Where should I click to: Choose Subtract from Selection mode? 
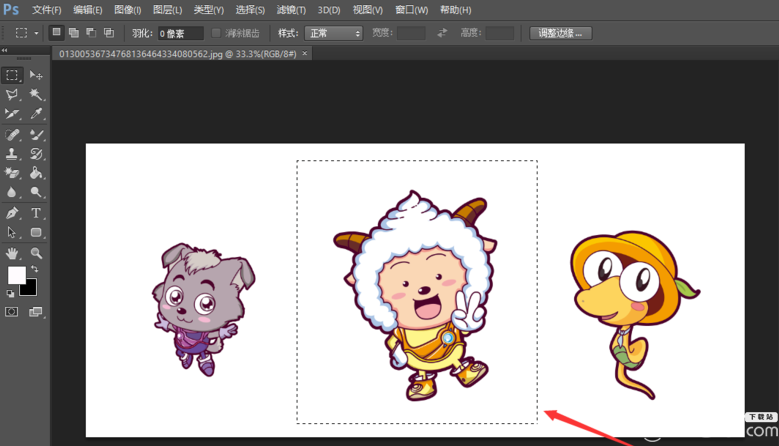(91, 33)
